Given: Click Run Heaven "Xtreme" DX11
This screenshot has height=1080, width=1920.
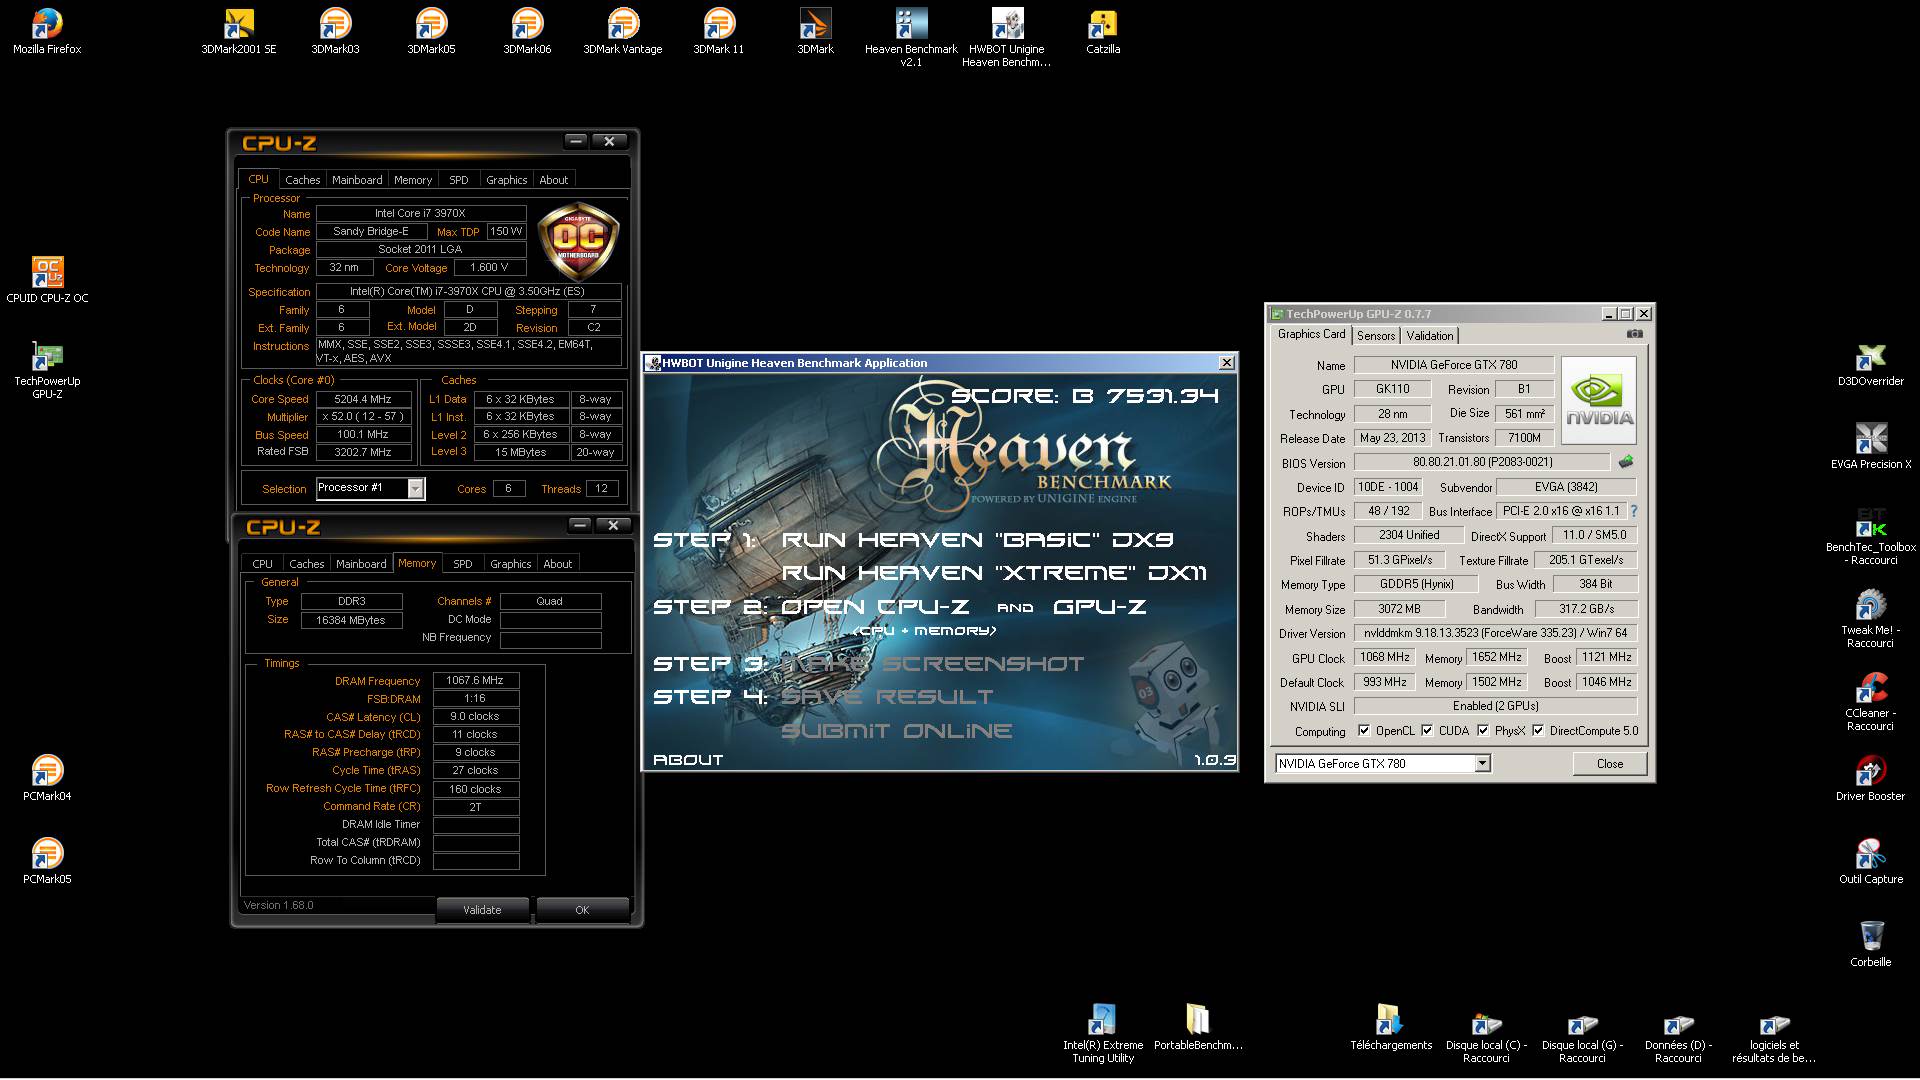Looking at the screenshot, I should (x=994, y=573).
